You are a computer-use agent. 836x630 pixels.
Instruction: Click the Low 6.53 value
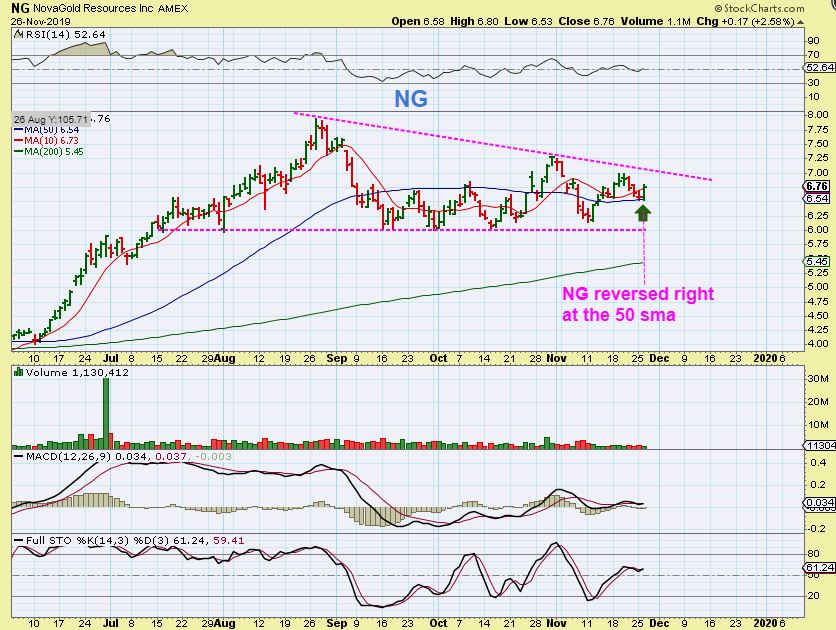pos(528,21)
